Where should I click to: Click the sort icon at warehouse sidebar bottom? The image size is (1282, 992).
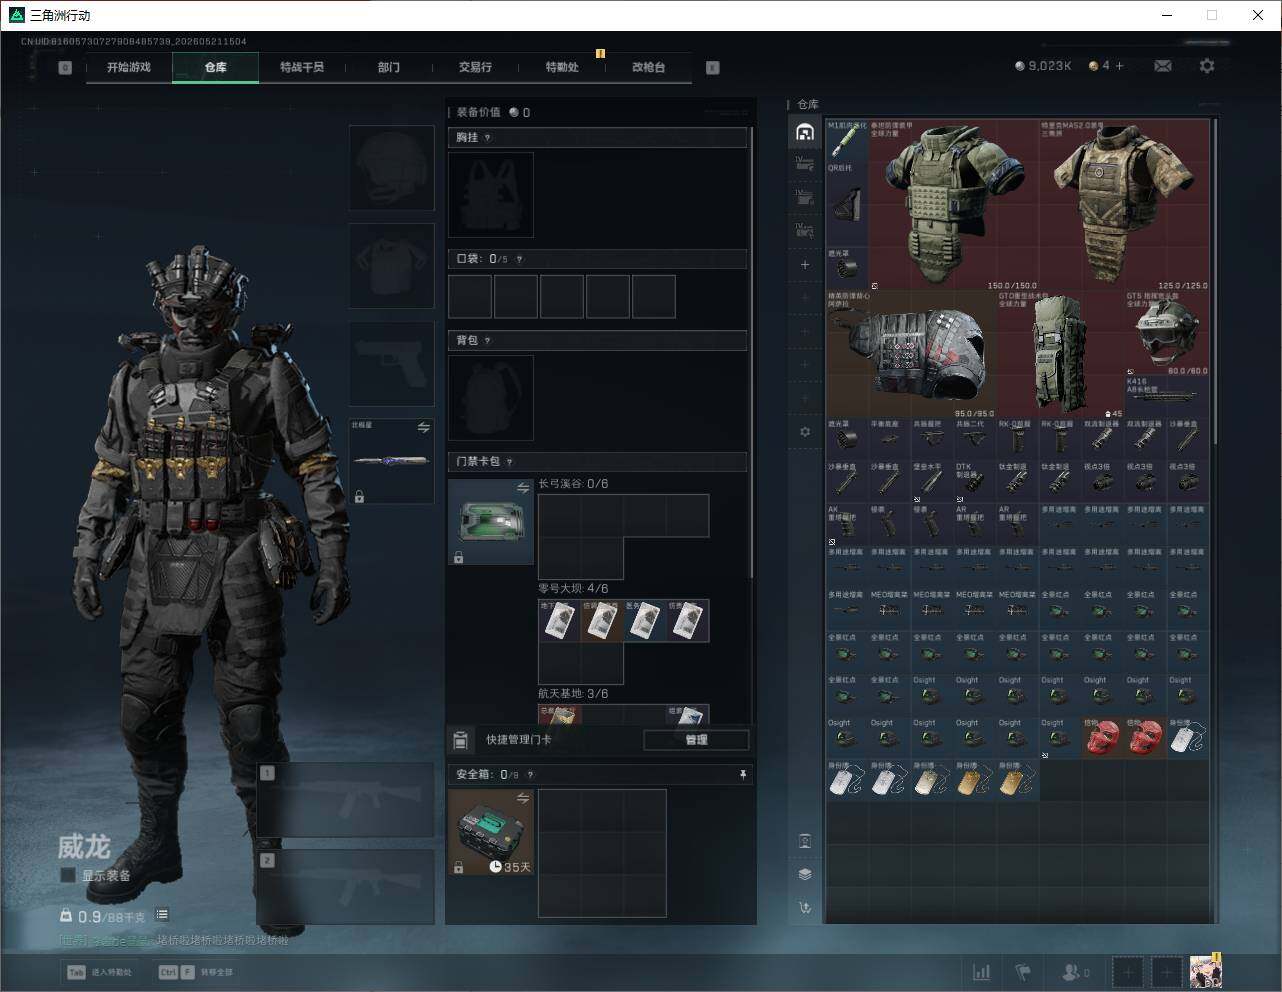pos(805,908)
